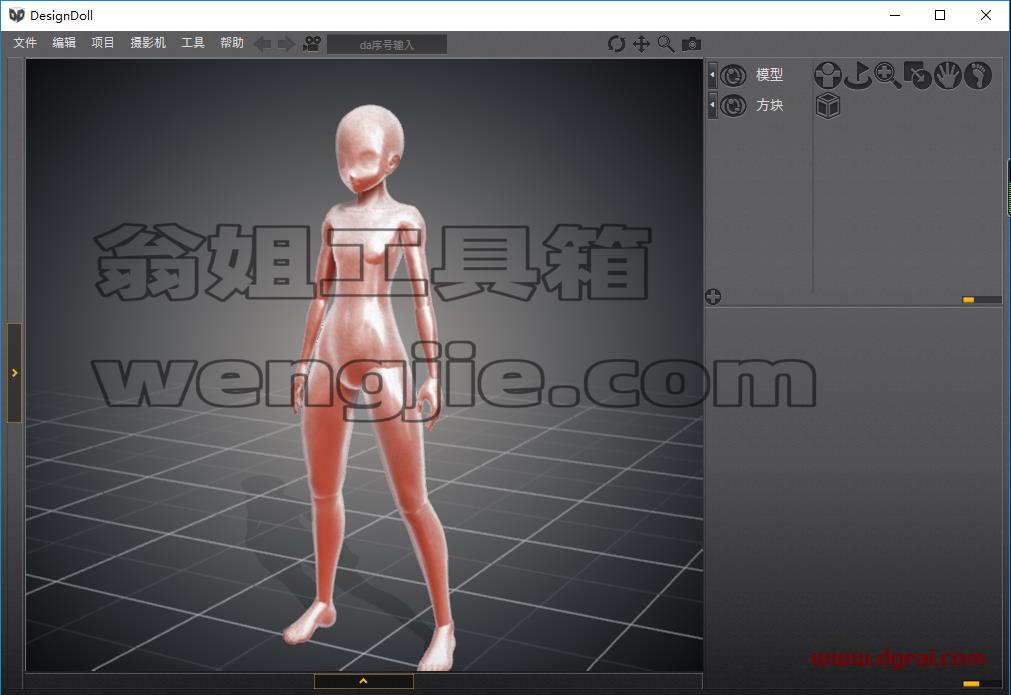Screen dimensions: 1011x695
Task: Collapse the 方块 item arrow
Action: [712, 105]
